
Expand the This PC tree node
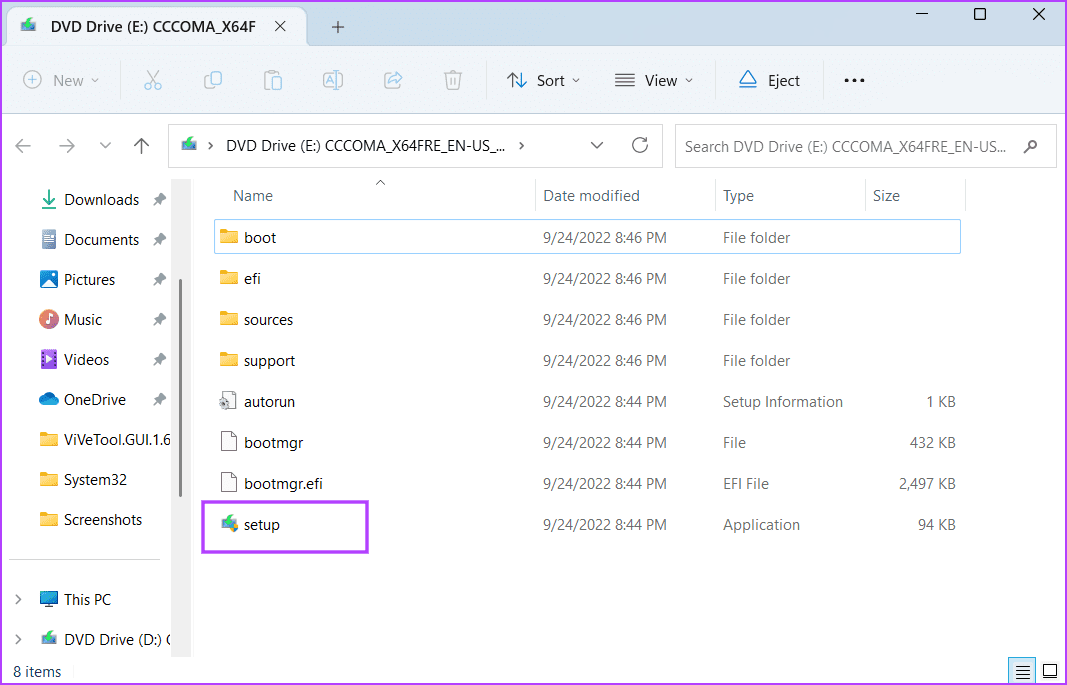(x=18, y=599)
